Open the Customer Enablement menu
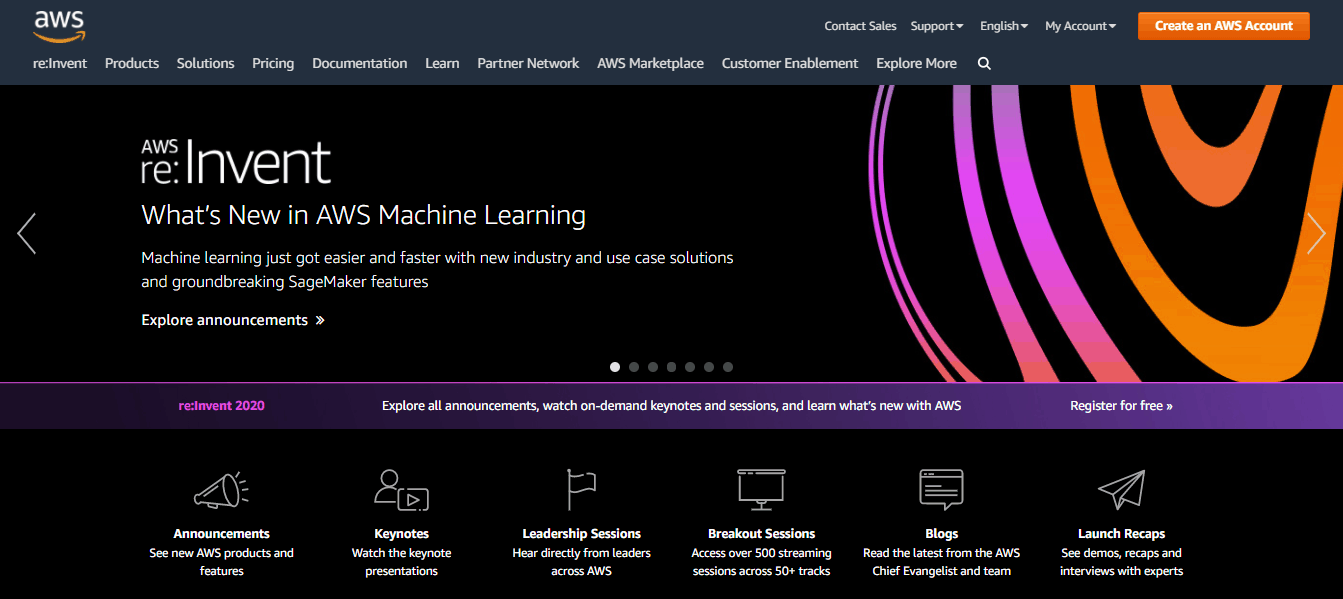The height and width of the screenshot is (599, 1343). click(790, 63)
